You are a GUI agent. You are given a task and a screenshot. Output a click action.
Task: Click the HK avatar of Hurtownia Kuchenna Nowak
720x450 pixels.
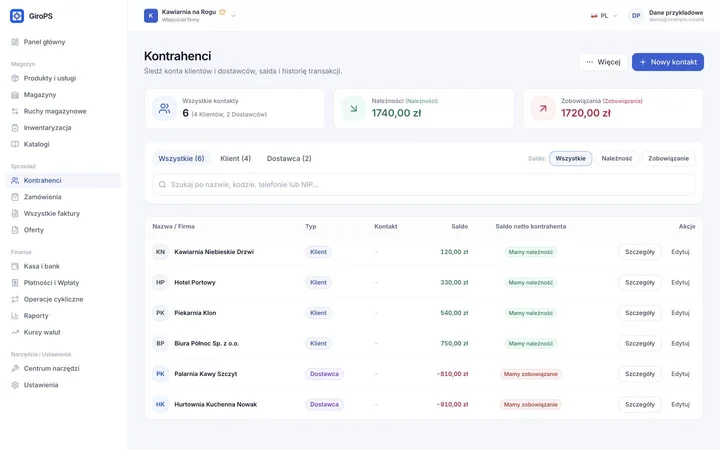pyautogui.click(x=160, y=405)
